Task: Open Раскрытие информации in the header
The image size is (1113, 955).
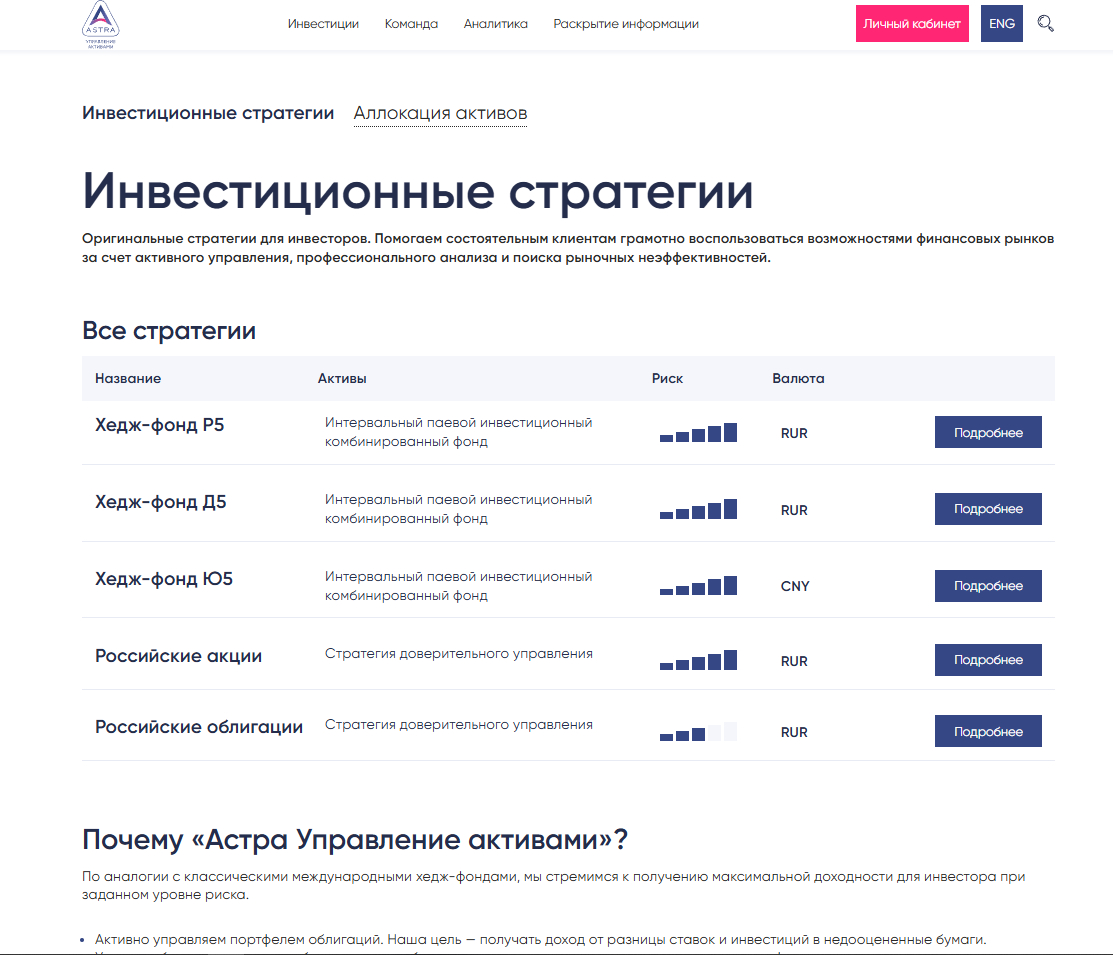Action: click(x=625, y=23)
